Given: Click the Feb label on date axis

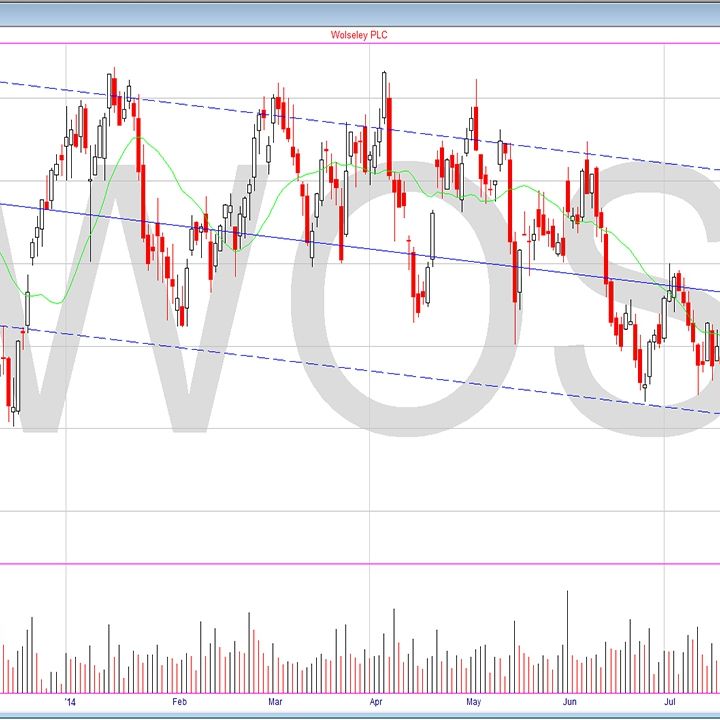Looking at the screenshot, I should (x=179, y=703).
